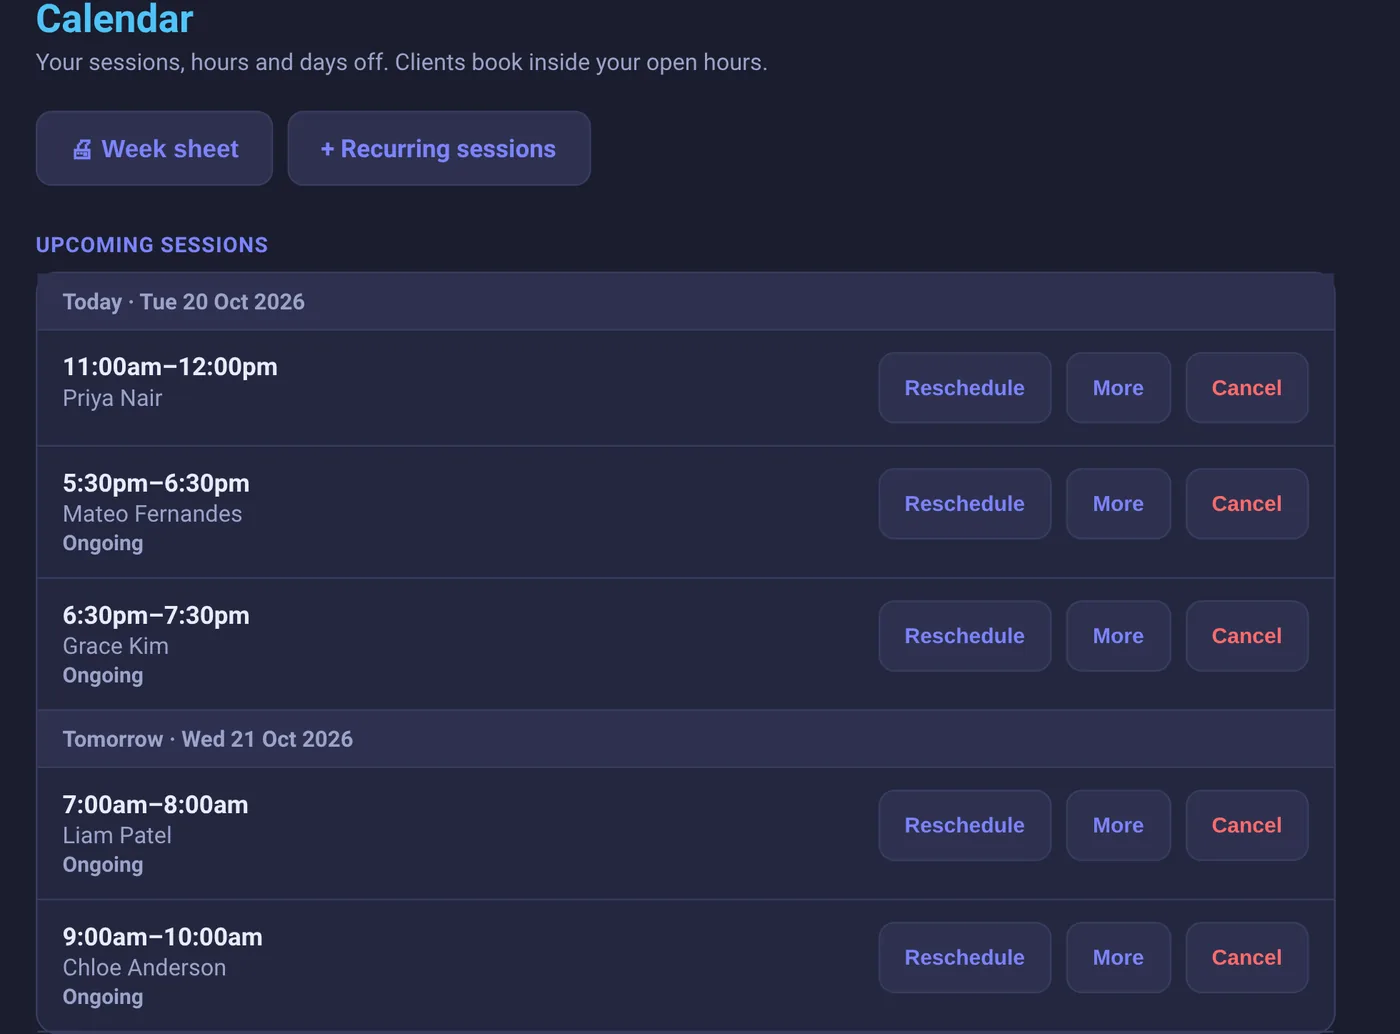This screenshot has height=1034, width=1400.
Task: Reschedule Grace Kim's 6:30pm session
Action: click(964, 636)
